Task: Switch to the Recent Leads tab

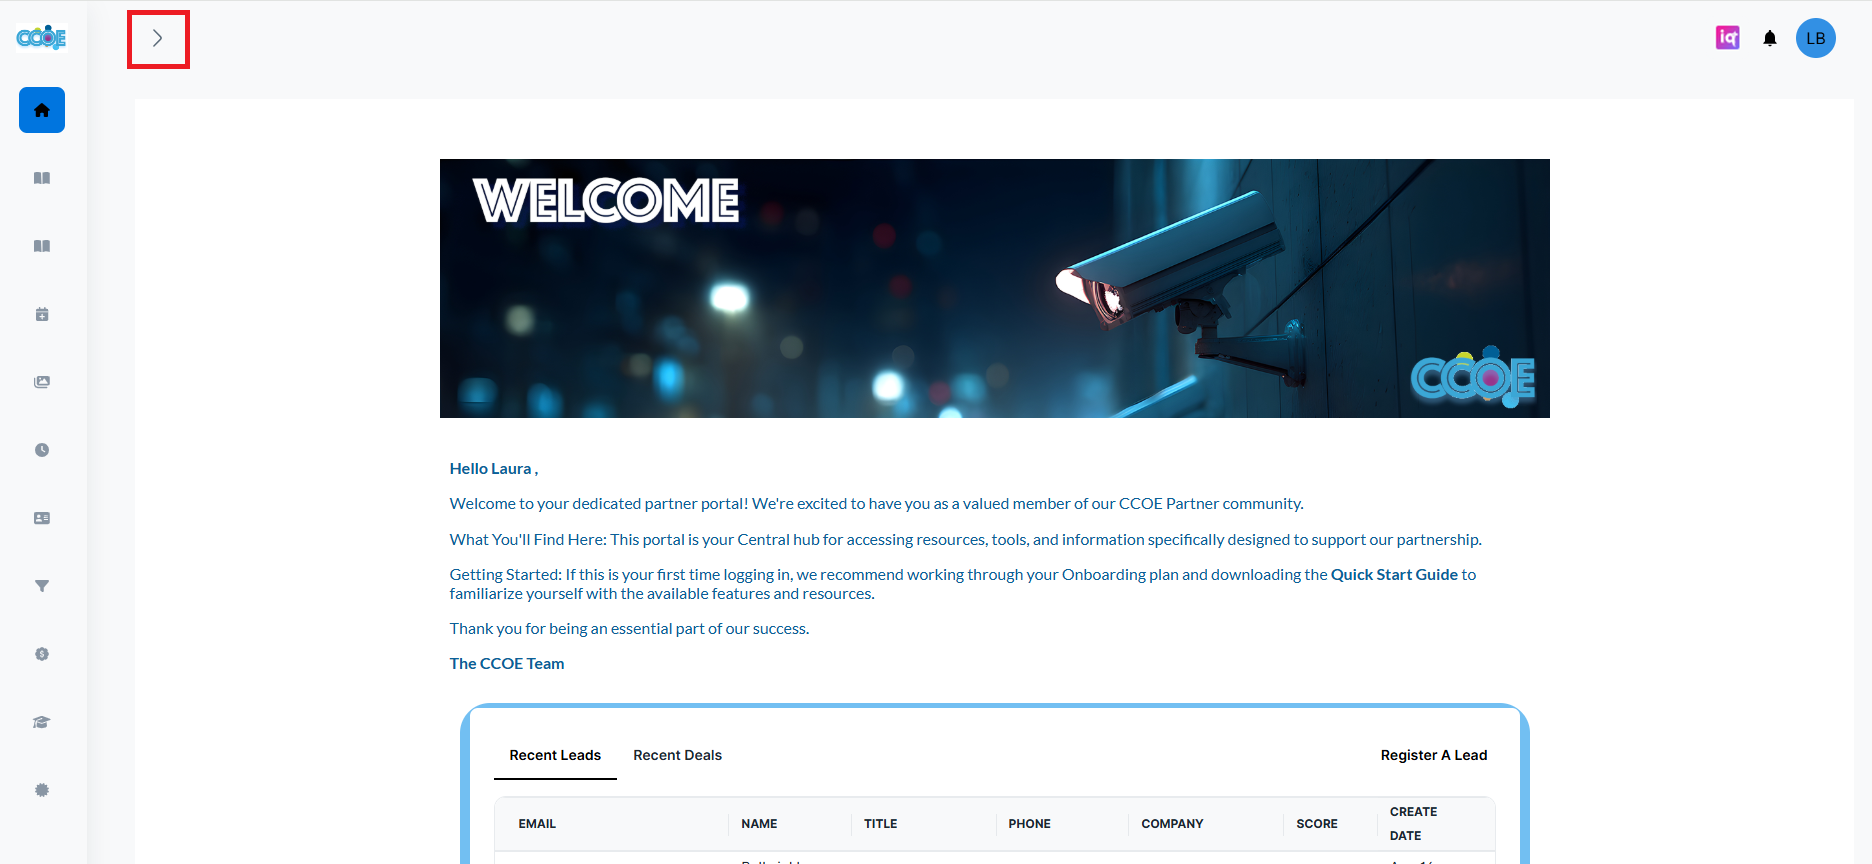Action: [555, 755]
